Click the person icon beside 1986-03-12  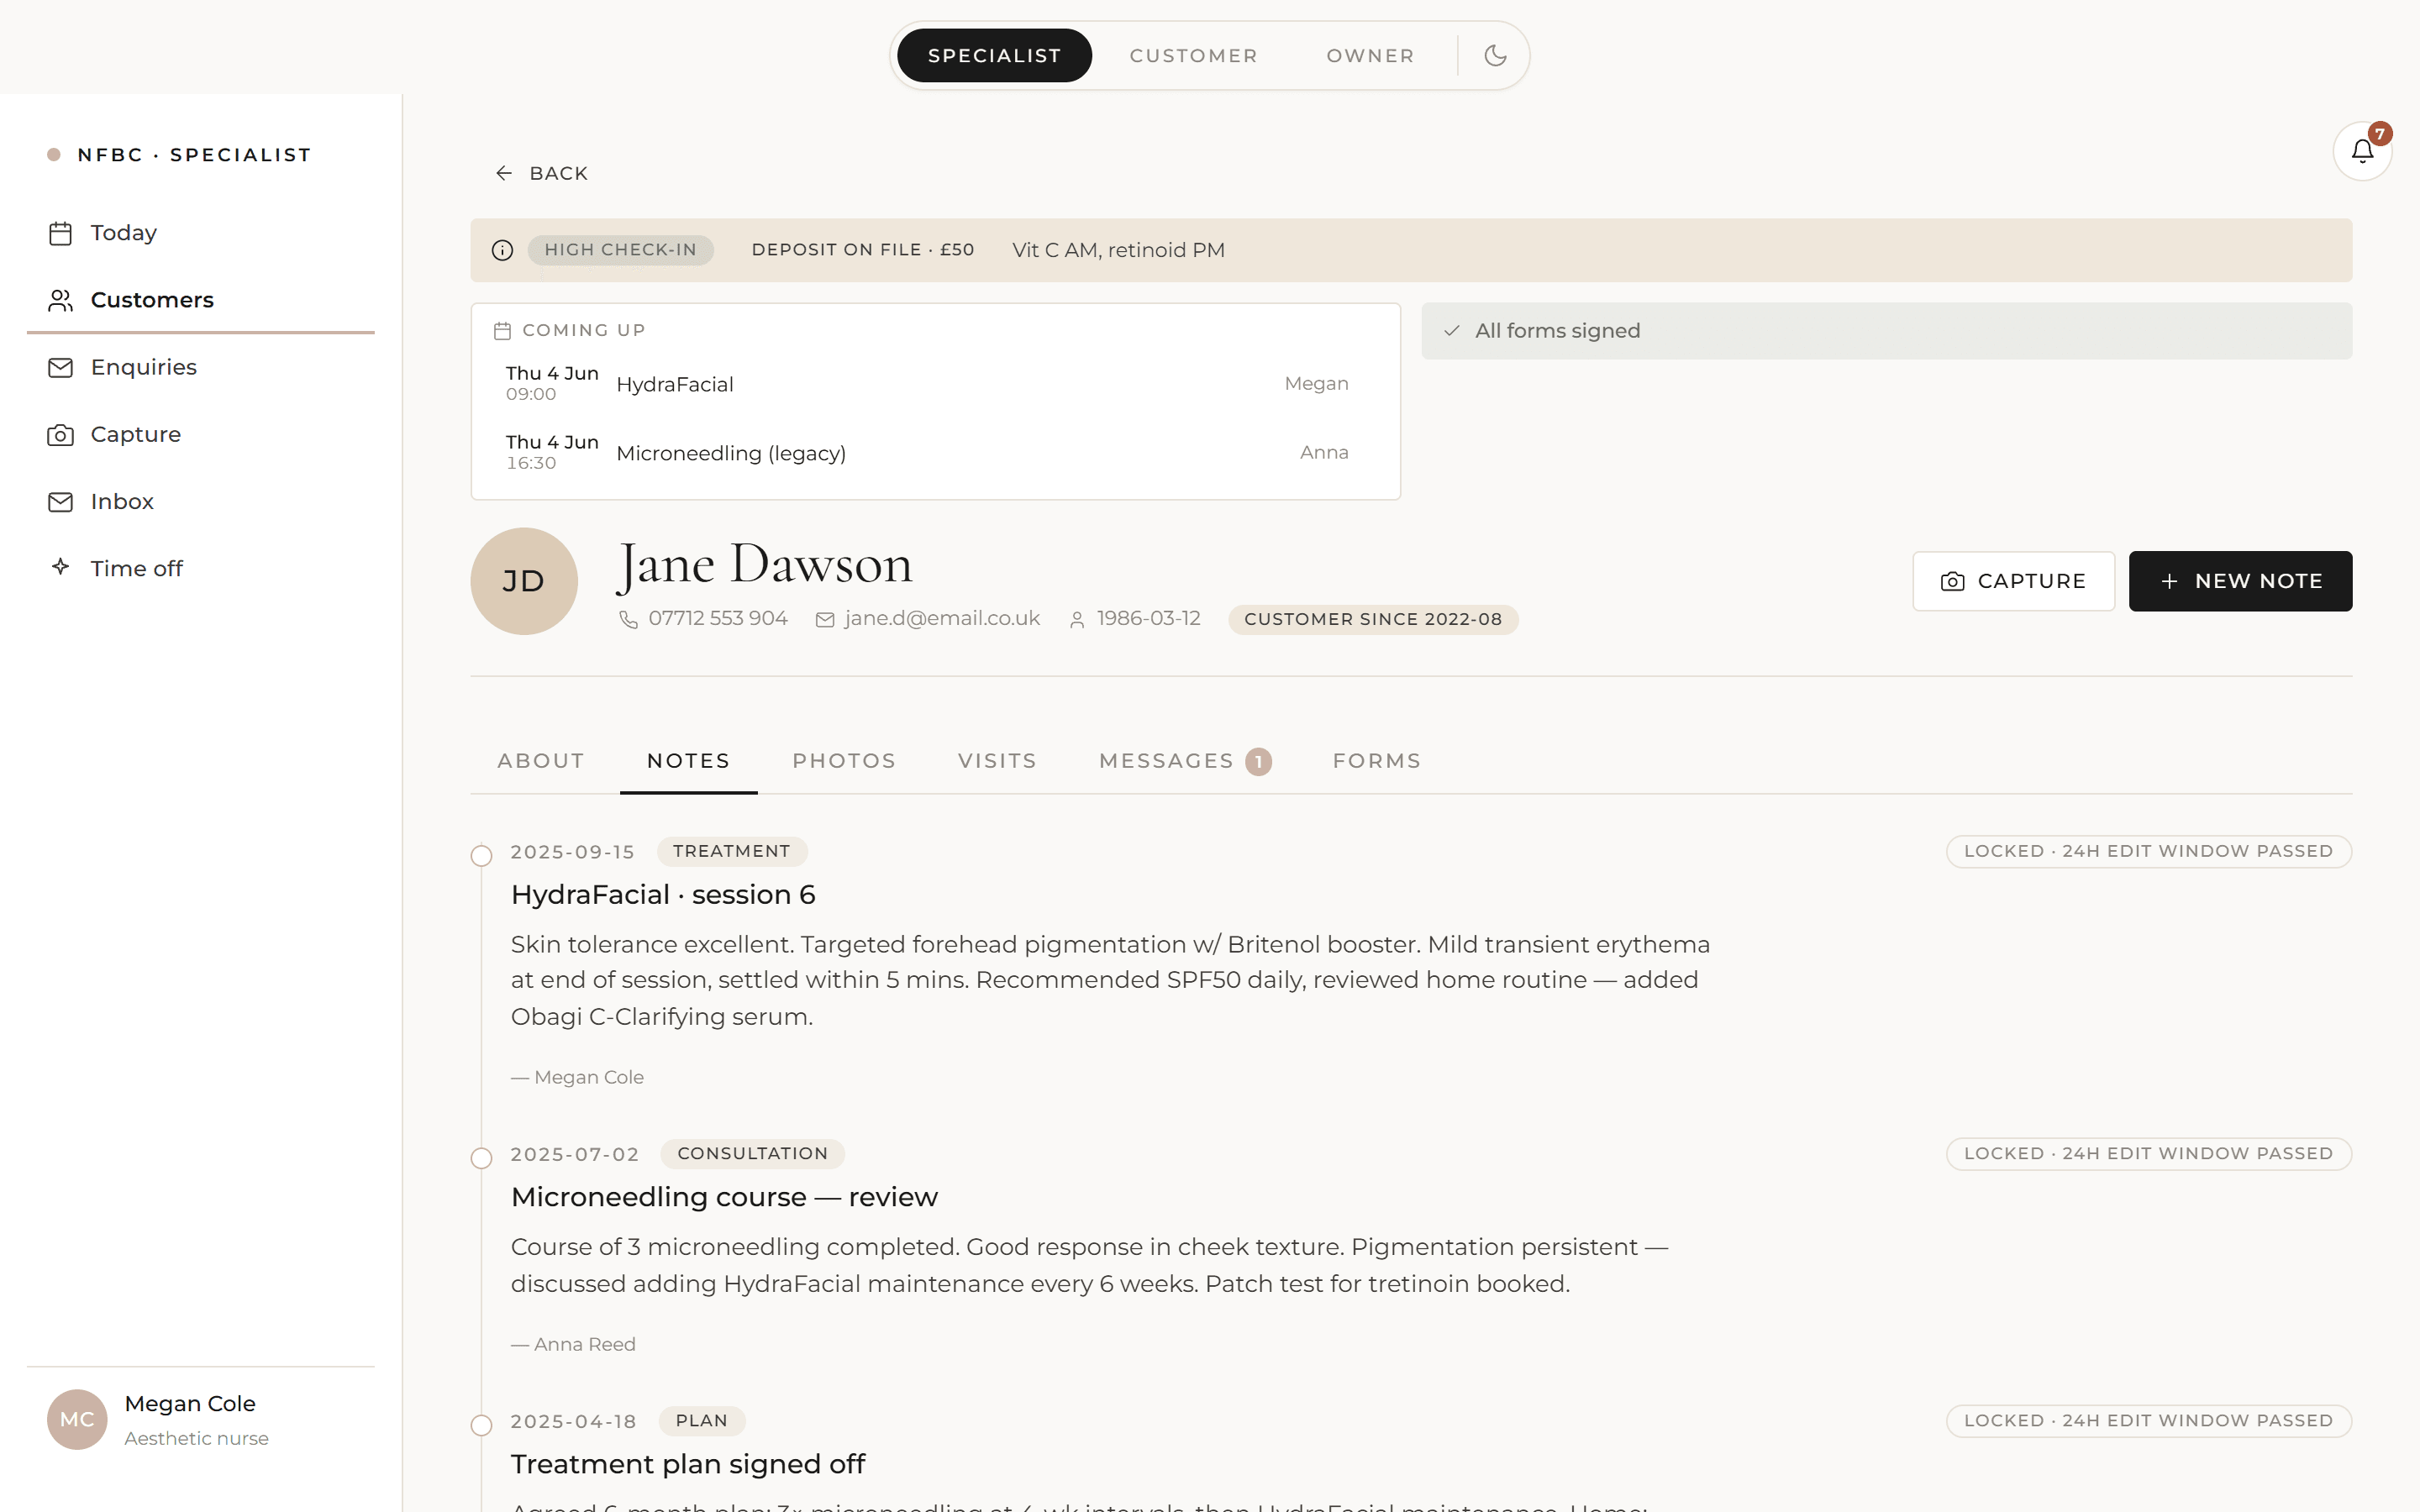point(1077,620)
